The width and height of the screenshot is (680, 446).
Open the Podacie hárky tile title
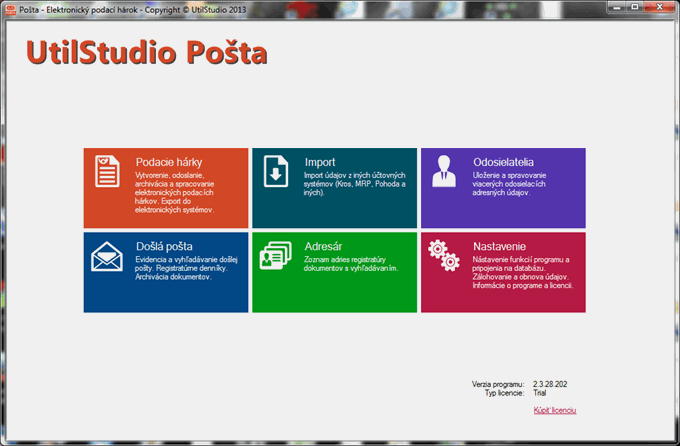click(169, 162)
